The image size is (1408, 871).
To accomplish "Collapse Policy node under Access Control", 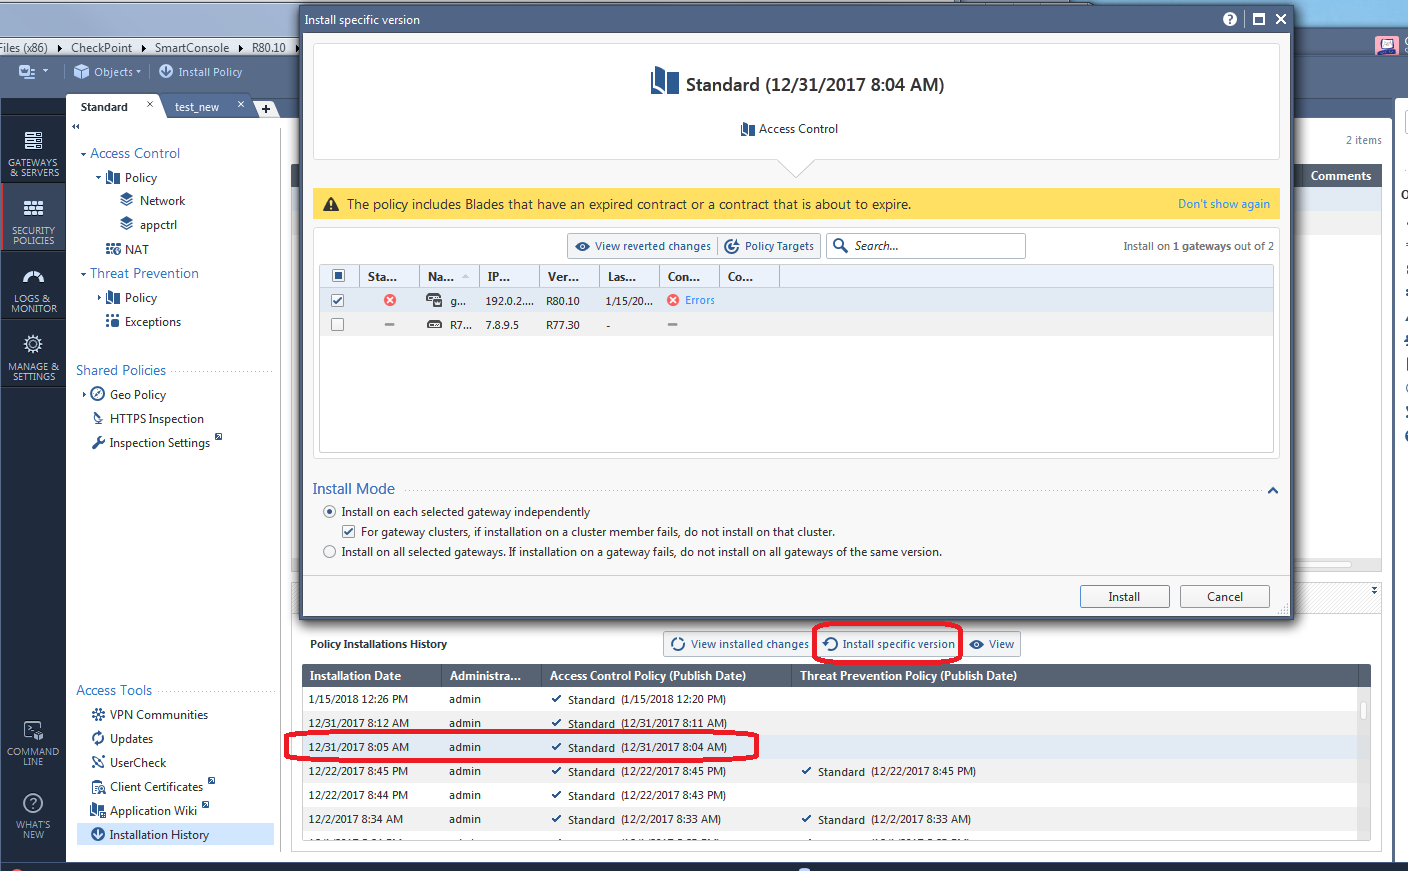I will (x=99, y=178).
